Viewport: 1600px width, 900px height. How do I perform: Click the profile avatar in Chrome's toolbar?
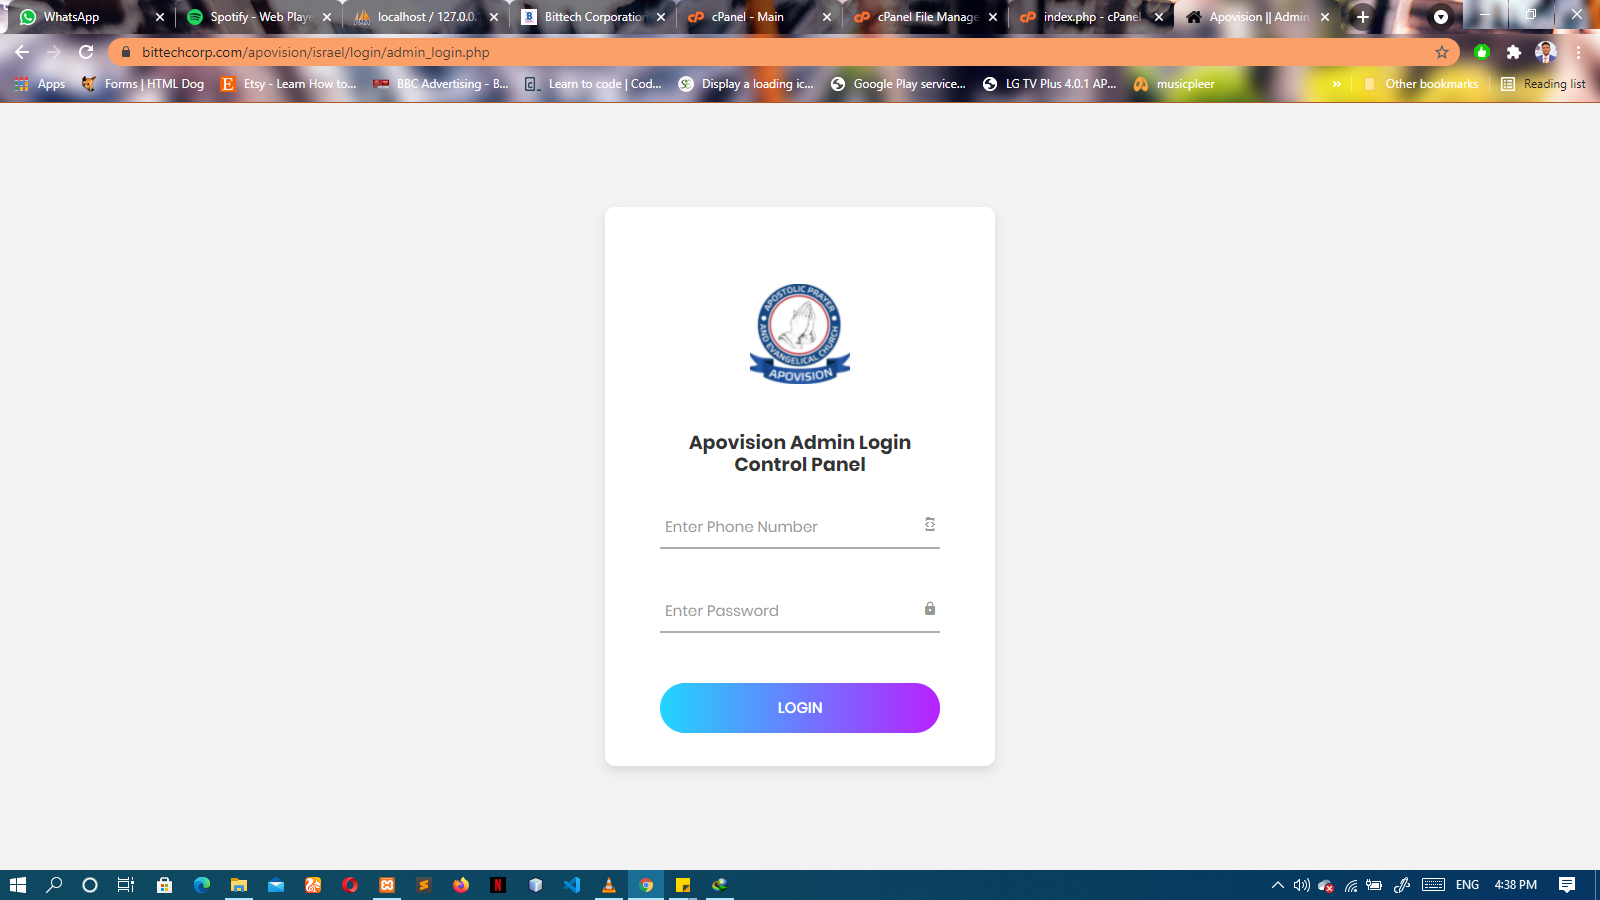tap(1548, 52)
